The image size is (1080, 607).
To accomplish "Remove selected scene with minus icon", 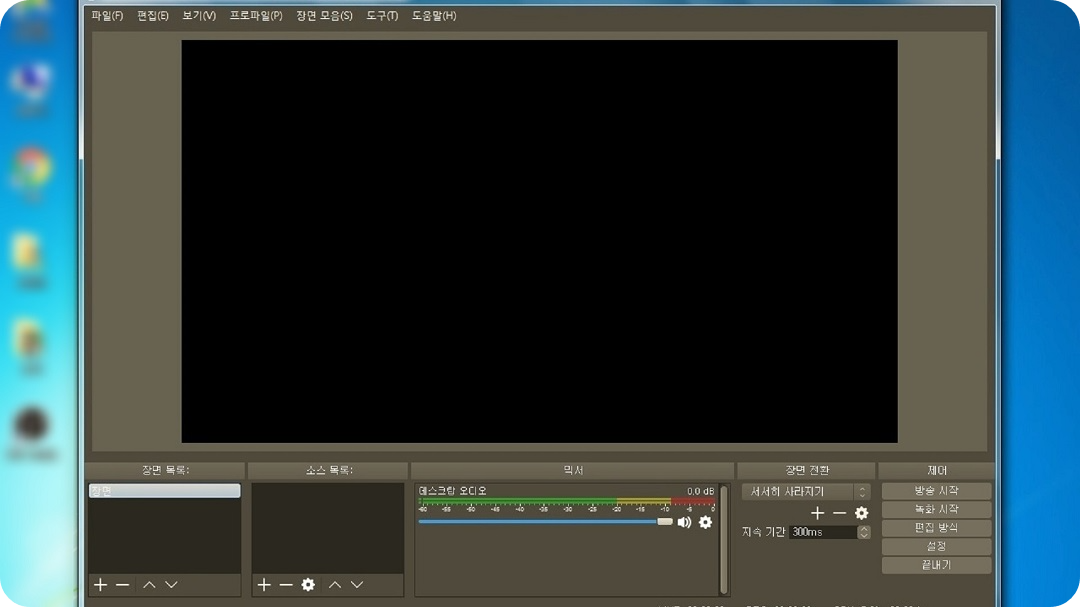I will (x=123, y=584).
